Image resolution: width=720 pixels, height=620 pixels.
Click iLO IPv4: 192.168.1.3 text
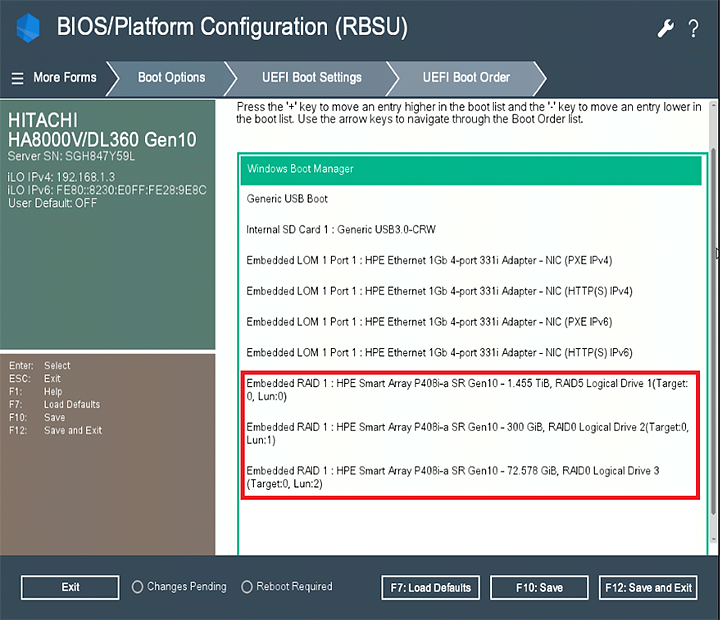point(62,177)
